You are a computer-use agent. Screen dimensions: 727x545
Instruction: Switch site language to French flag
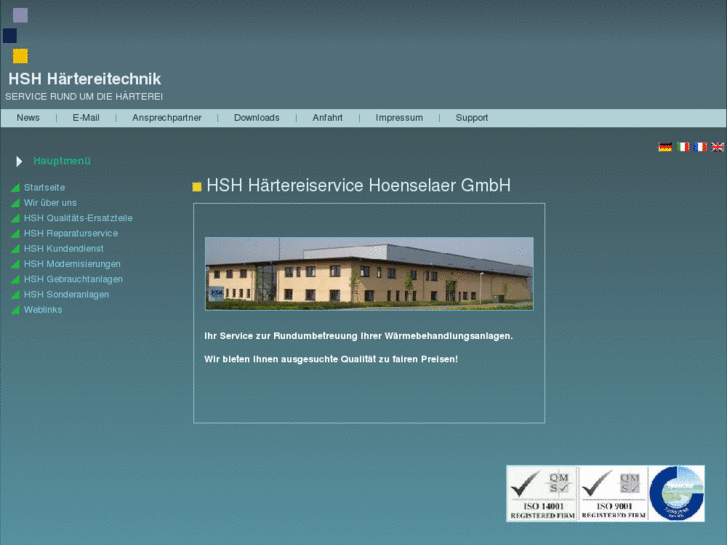(700, 147)
